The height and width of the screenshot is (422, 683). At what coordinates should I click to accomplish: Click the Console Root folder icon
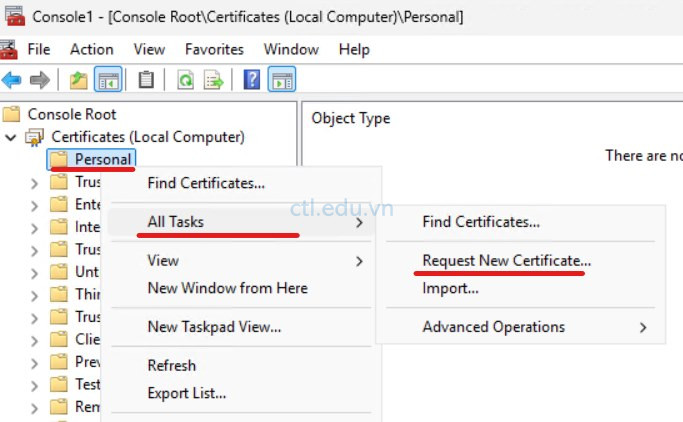11,114
